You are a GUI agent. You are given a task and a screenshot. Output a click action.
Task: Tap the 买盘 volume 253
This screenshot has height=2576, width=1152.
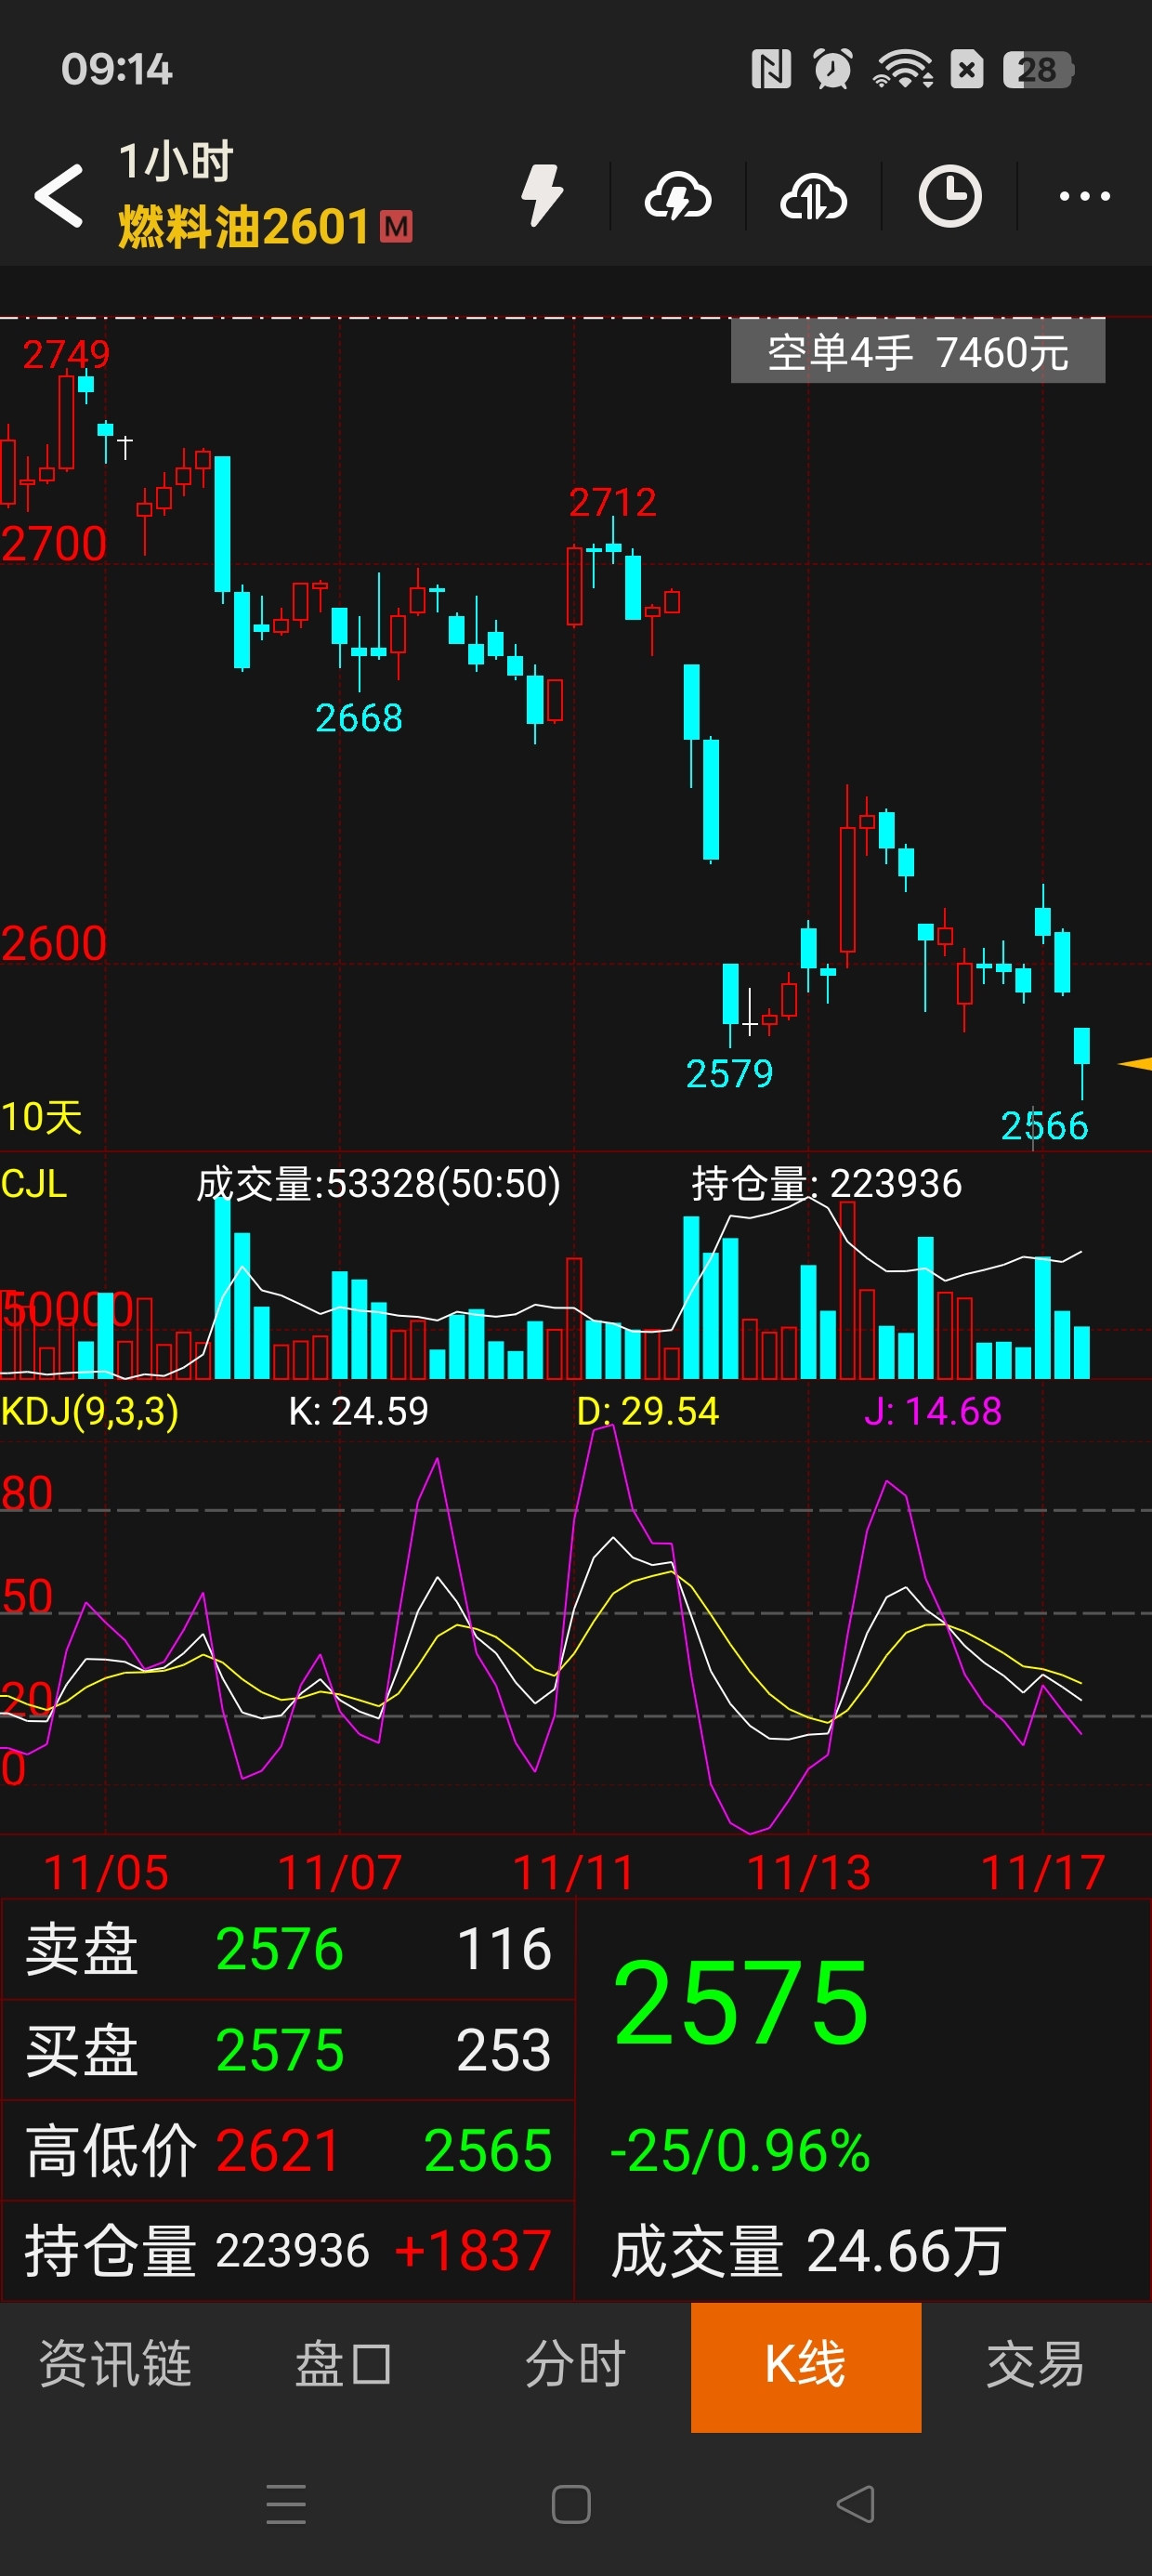pos(504,2049)
